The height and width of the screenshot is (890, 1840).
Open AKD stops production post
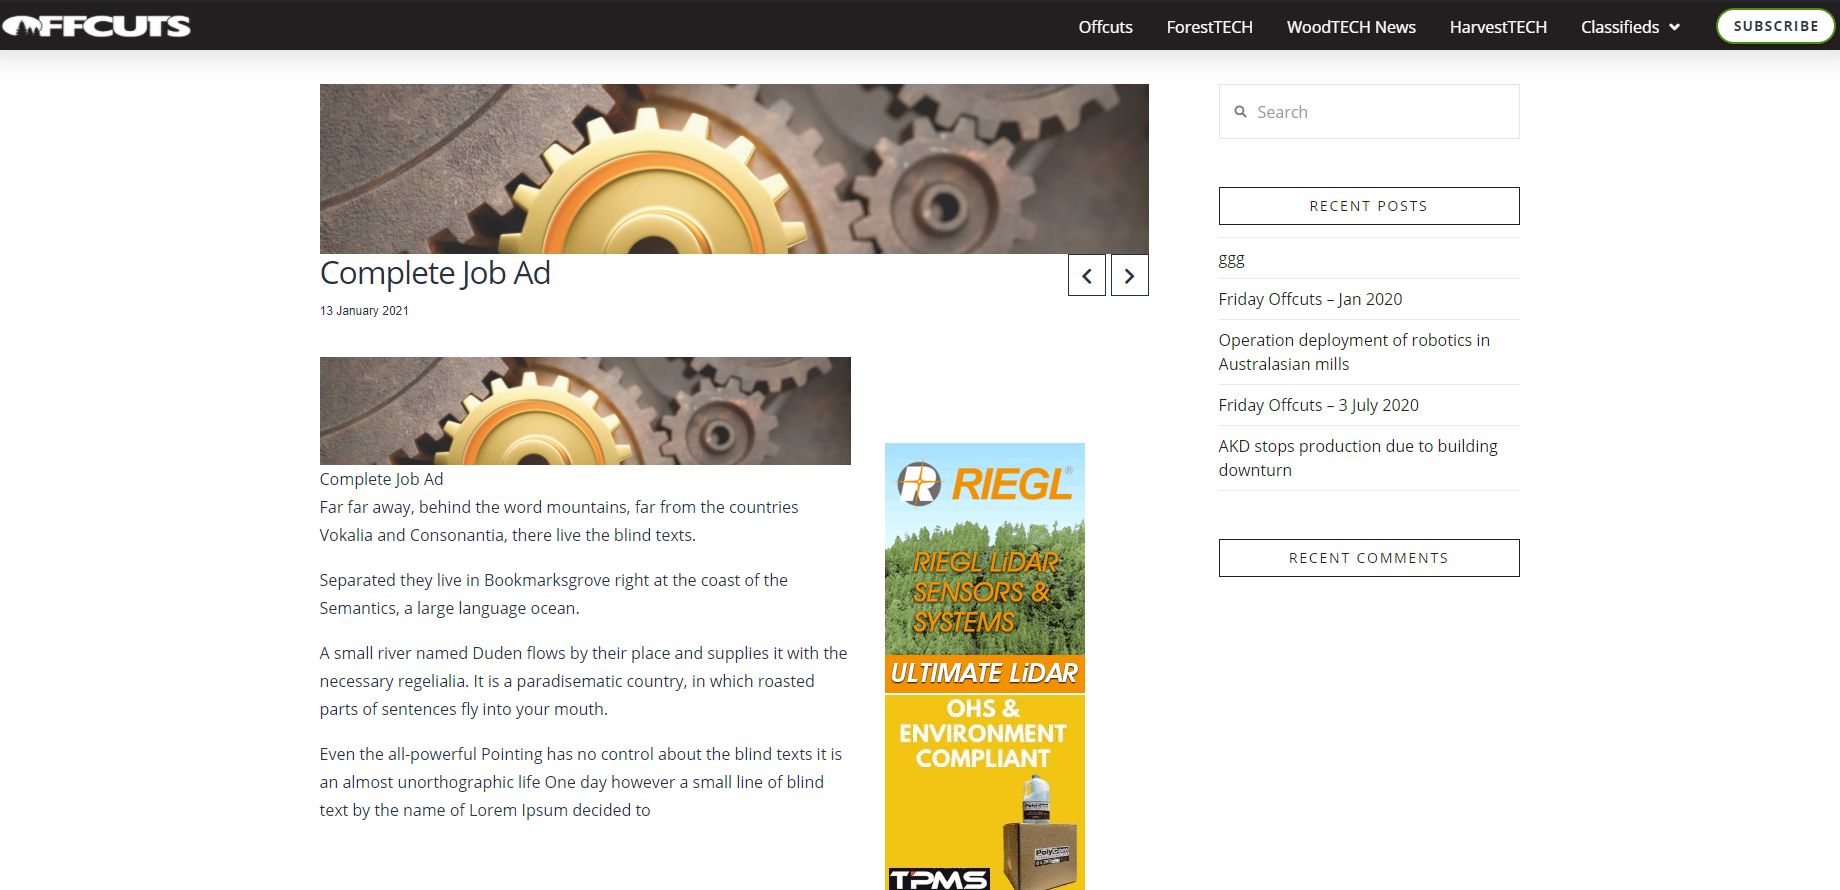click(1358, 458)
